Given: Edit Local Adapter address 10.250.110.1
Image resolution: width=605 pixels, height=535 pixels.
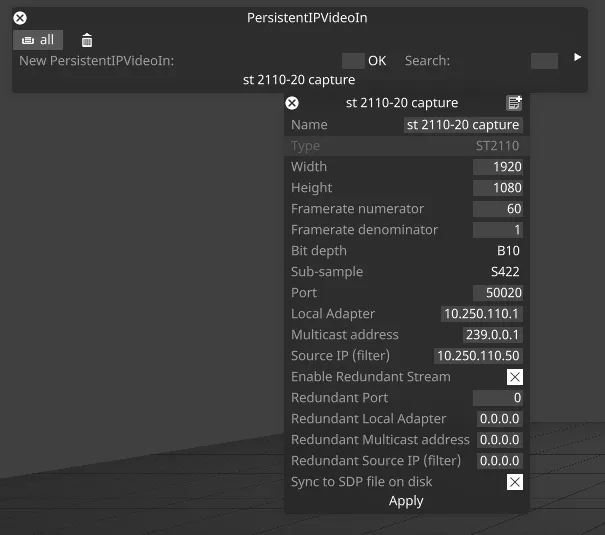Looking at the screenshot, I should point(482,314).
